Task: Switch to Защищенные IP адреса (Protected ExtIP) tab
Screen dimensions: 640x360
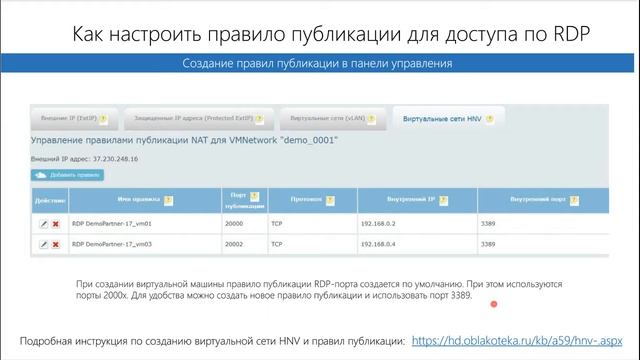Action: point(199,118)
